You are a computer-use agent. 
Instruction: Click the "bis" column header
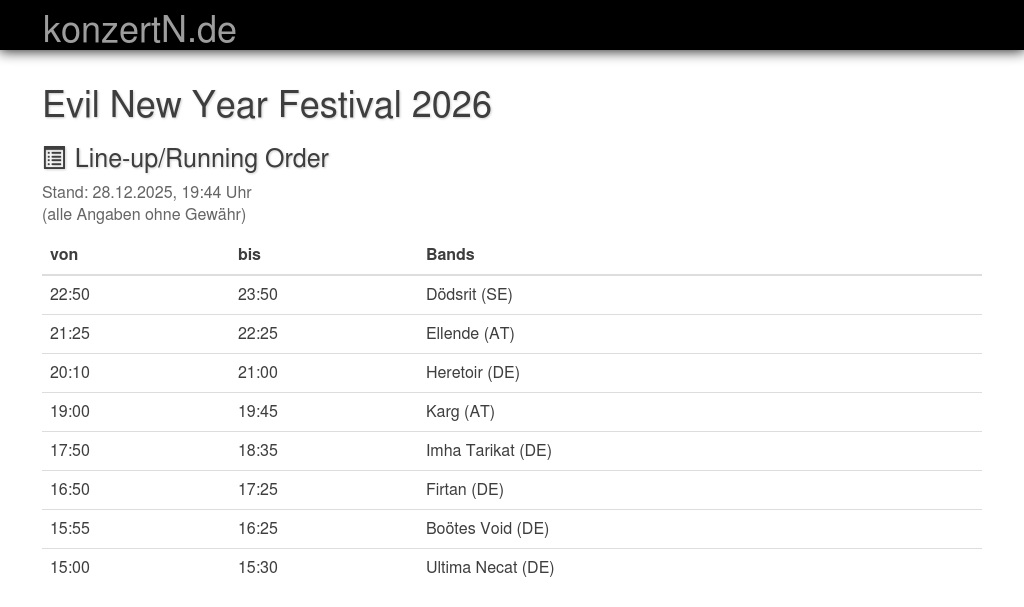(x=249, y=254)
